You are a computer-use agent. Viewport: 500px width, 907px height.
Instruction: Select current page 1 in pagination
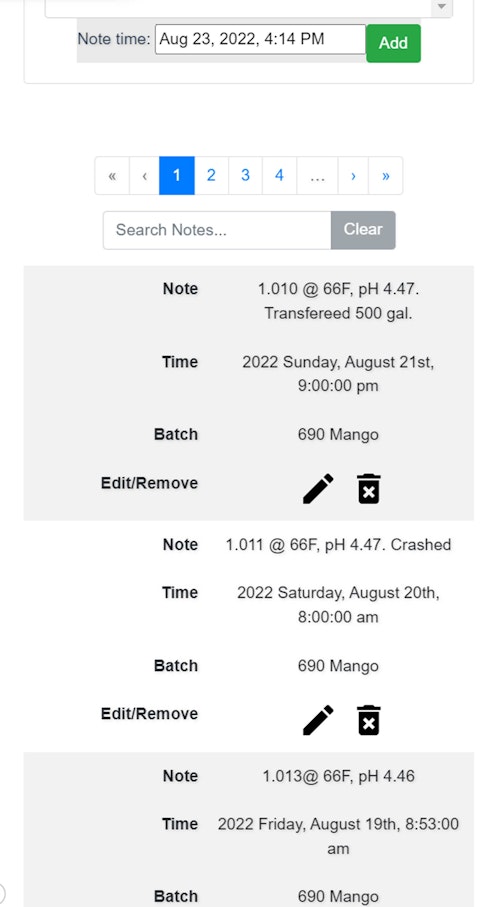[x=177, y=176]
